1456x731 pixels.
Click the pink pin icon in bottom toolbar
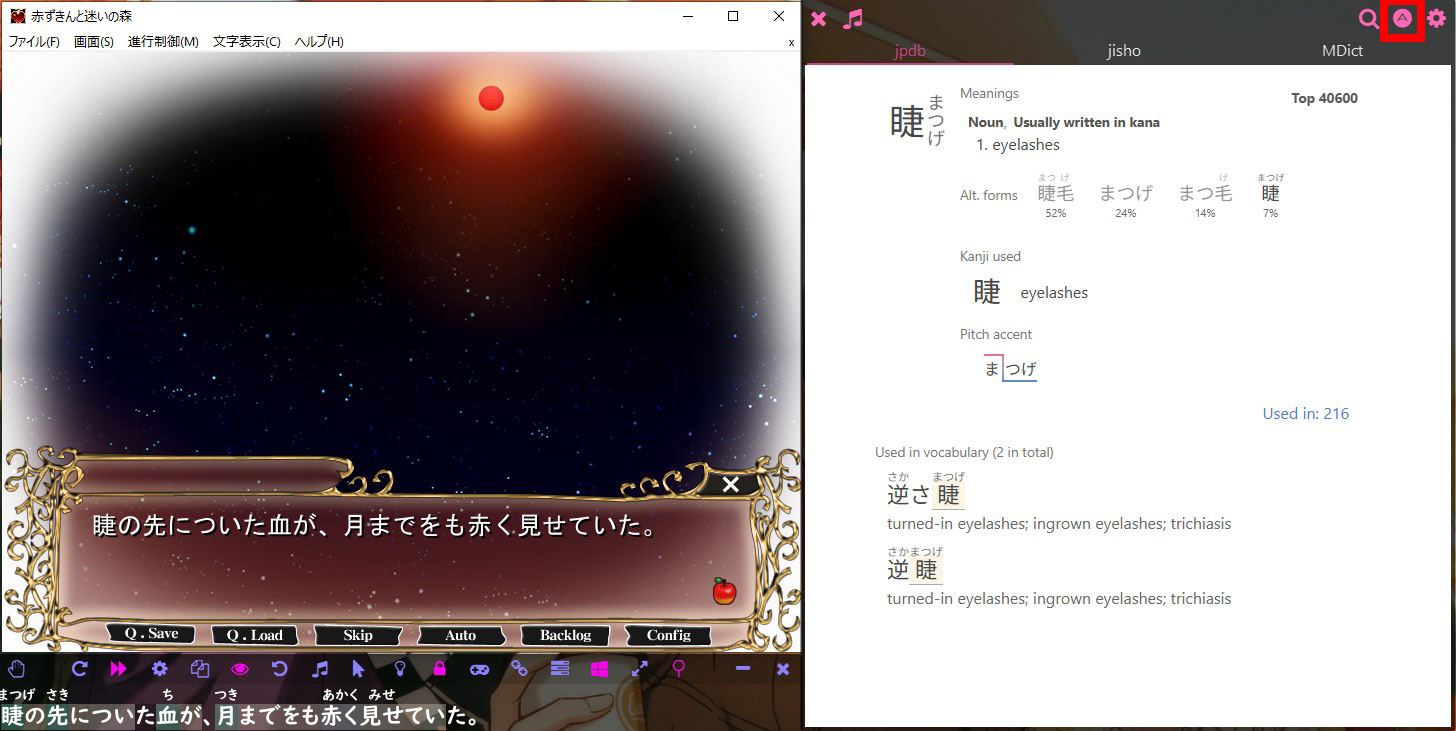tap(679, 669)
